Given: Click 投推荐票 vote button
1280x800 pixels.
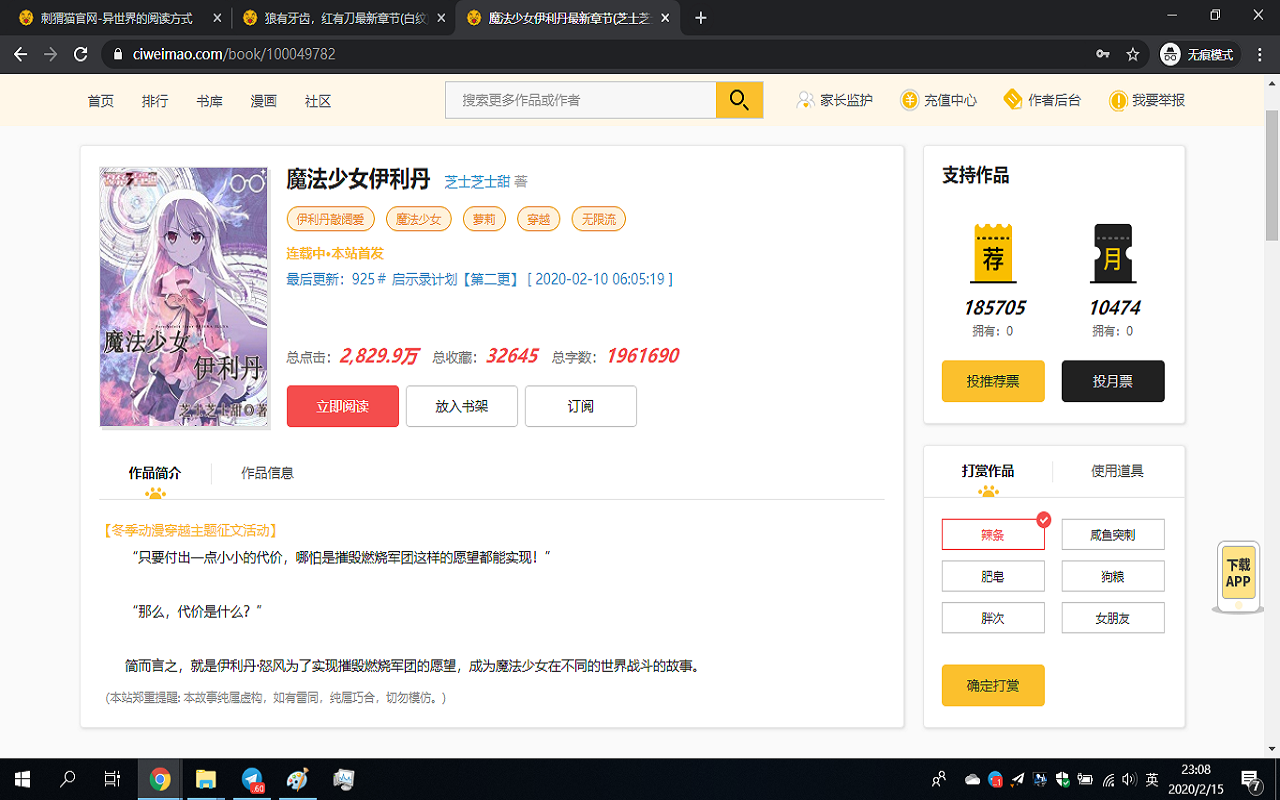Looking at the screenshot, I should click(x=993, y=381).
